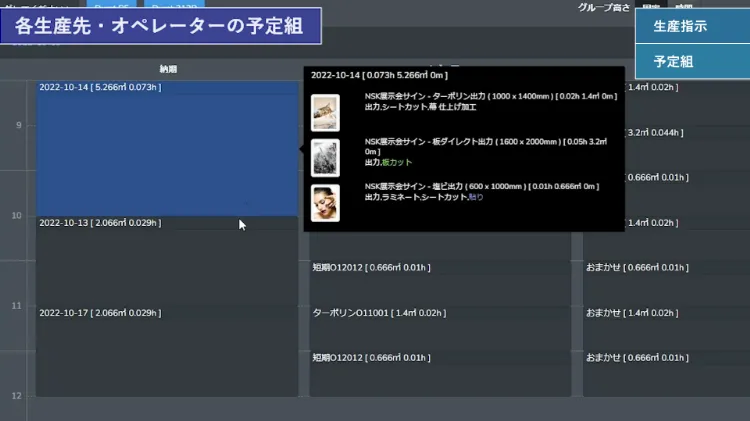
Task: Click the 塩ビ出力 job description in tooltip
Action: coord(482,191)
